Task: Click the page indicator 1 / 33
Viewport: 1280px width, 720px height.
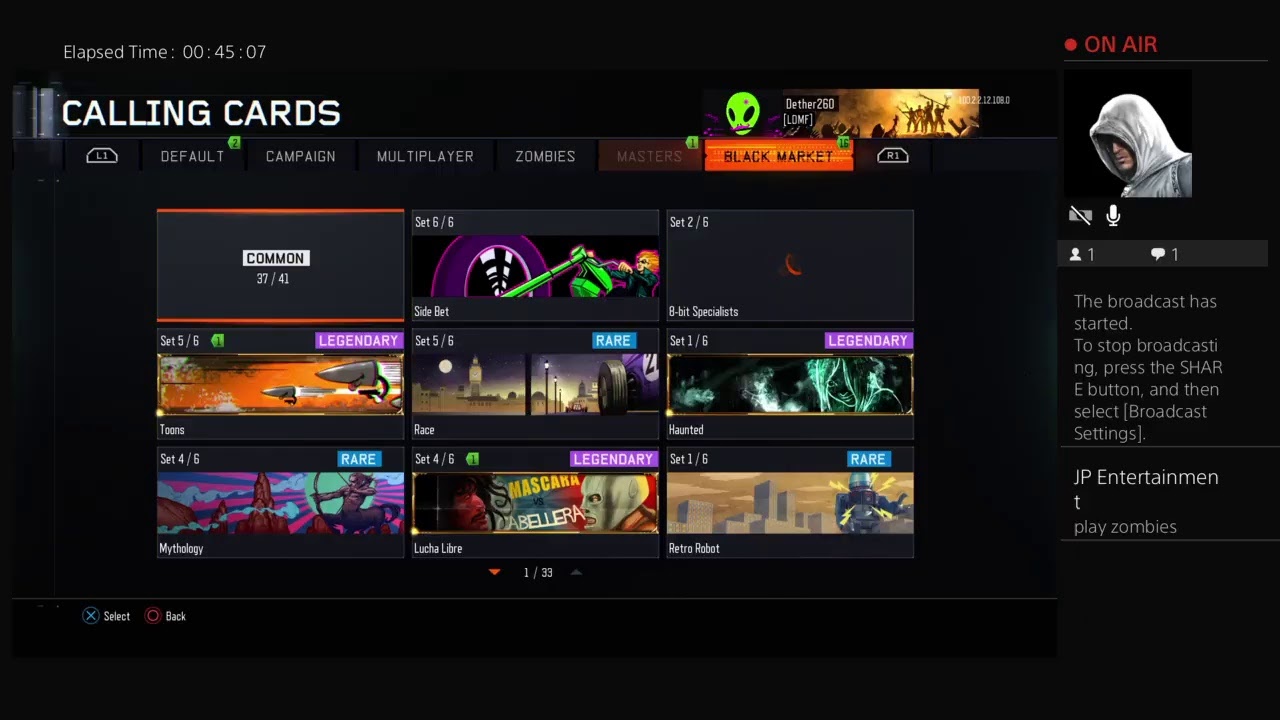Action: [x=538, y=573]
